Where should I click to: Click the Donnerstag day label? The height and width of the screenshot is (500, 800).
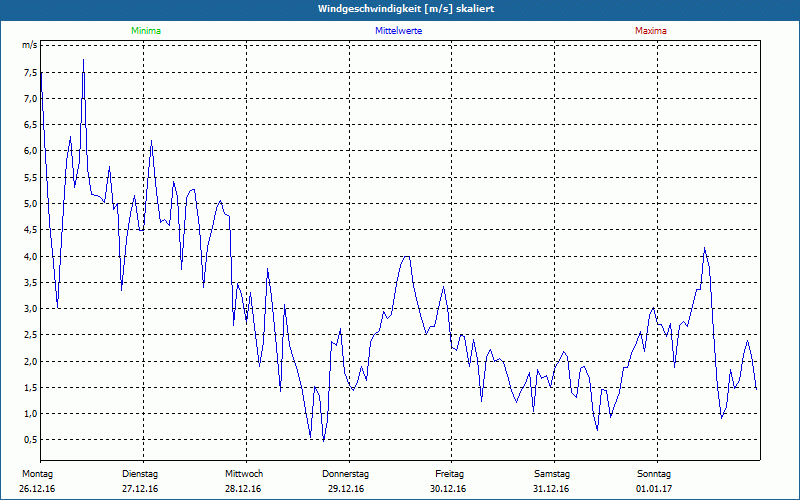tap(345, 474)
